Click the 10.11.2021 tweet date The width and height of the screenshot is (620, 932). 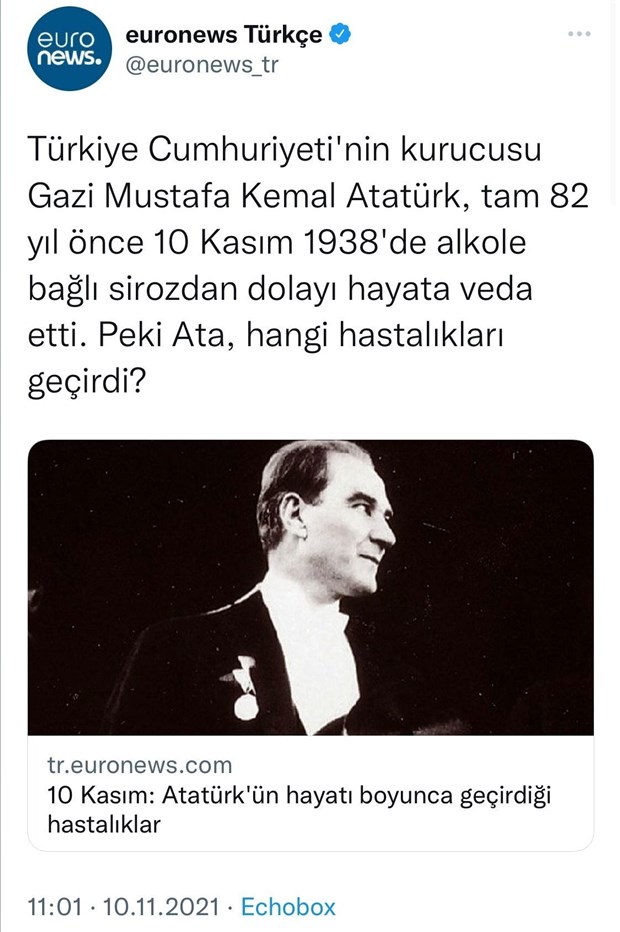pyautogui.click(x=160, y=907)
